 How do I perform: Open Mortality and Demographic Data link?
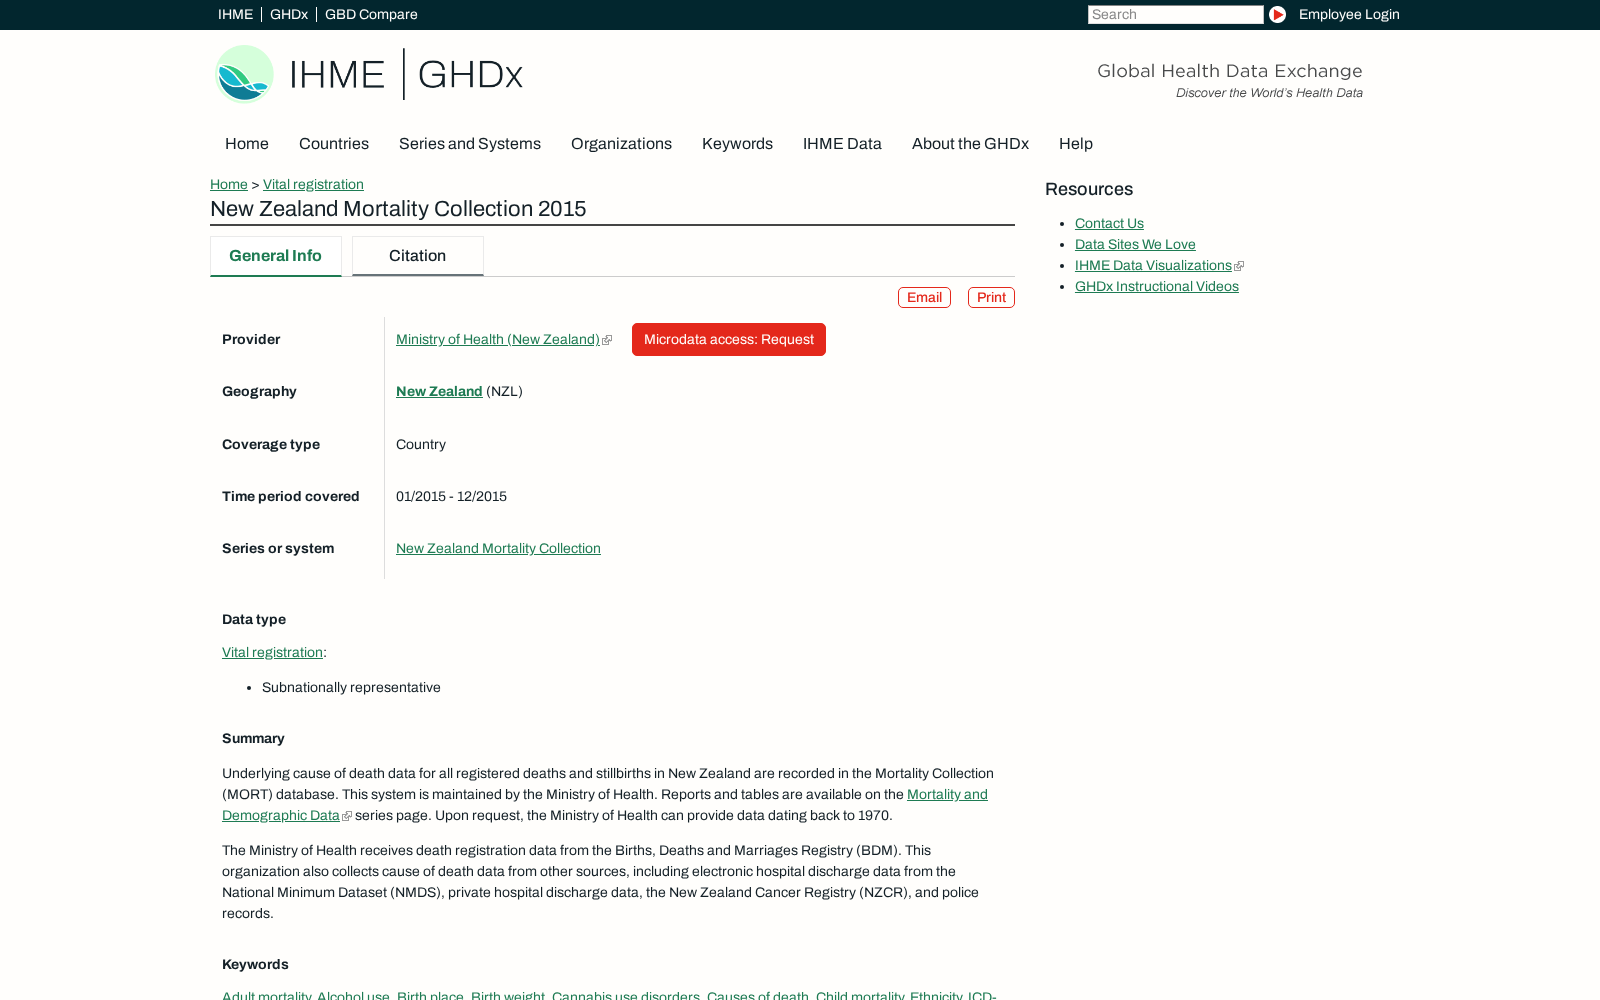[x=947, y=794]
